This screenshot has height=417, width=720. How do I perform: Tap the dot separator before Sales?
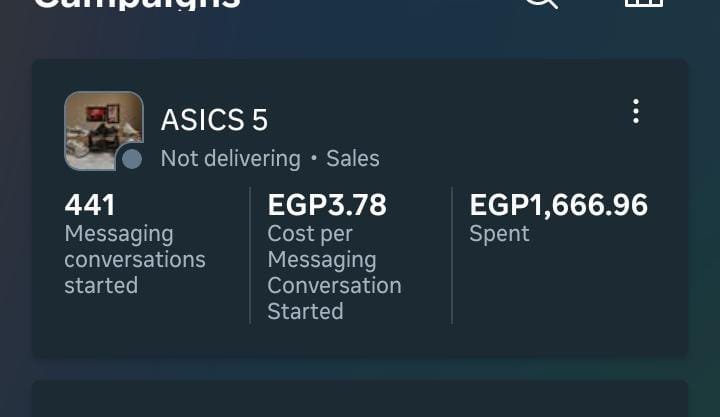click(x=314, y=158)
